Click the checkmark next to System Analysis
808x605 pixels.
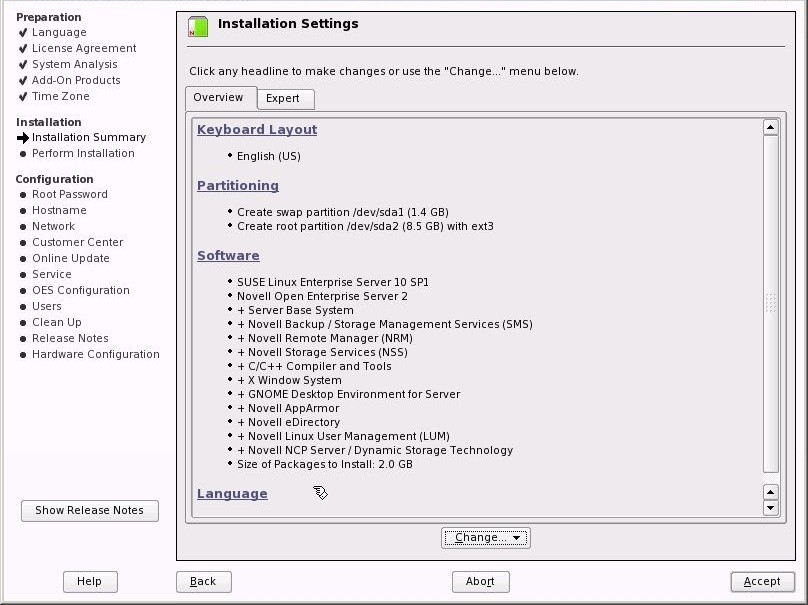point(23,64)
